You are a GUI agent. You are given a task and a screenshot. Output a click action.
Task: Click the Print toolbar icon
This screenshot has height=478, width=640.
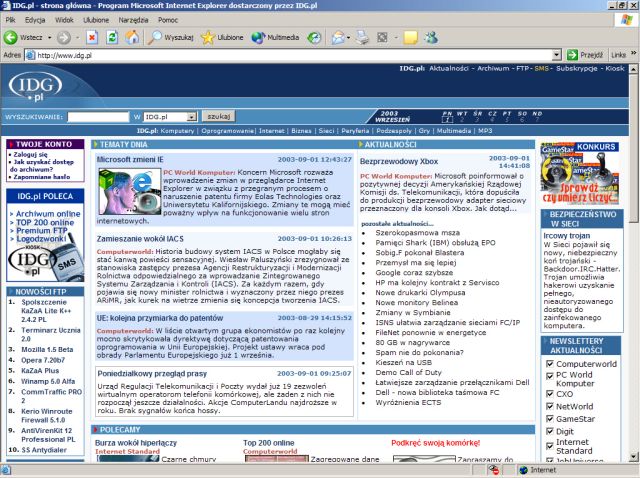point(362,38)
